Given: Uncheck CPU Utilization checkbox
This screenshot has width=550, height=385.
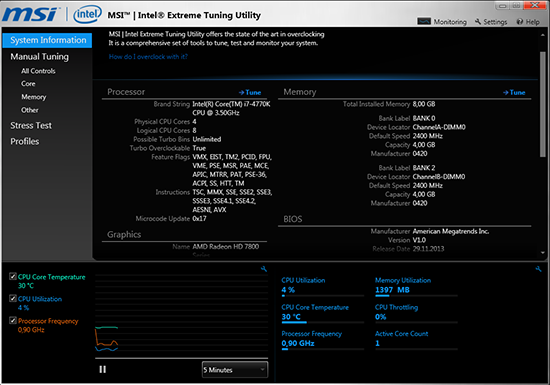Looking at the screenshot, I should tap(13, 298).
